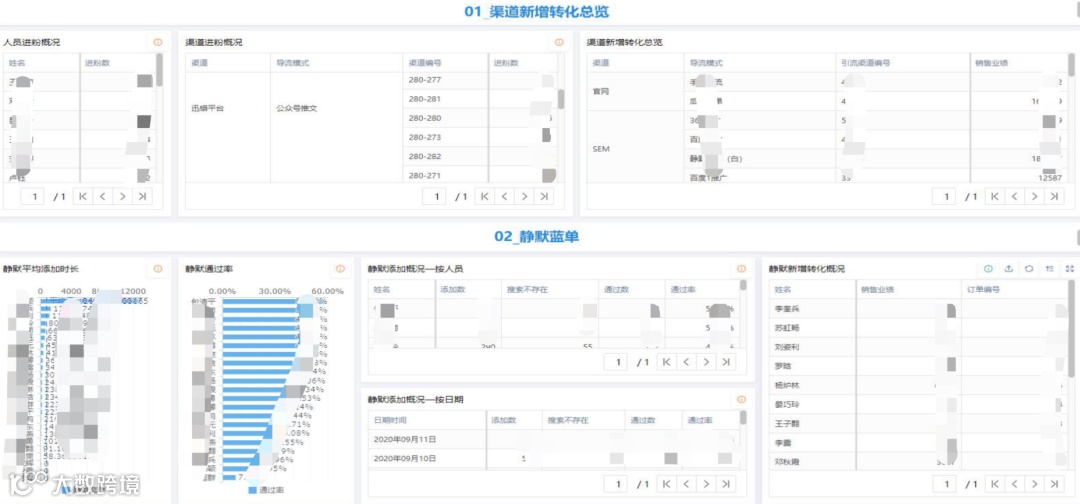Select channel number 280-273 cell
Screen dimensions: 1080x504
click(x=445, y=137)
